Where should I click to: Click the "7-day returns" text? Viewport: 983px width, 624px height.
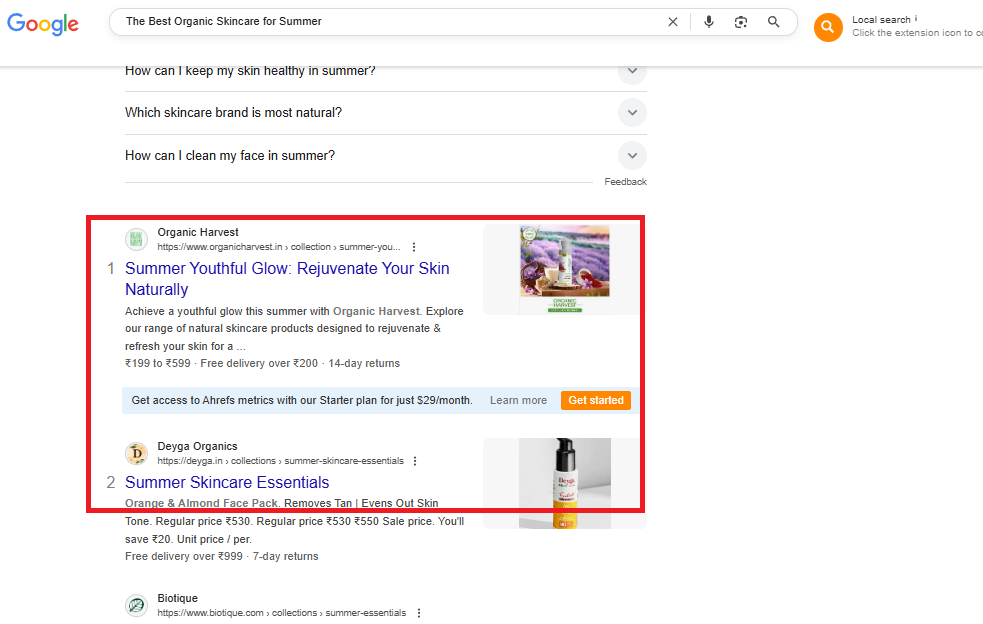point(286,556)
